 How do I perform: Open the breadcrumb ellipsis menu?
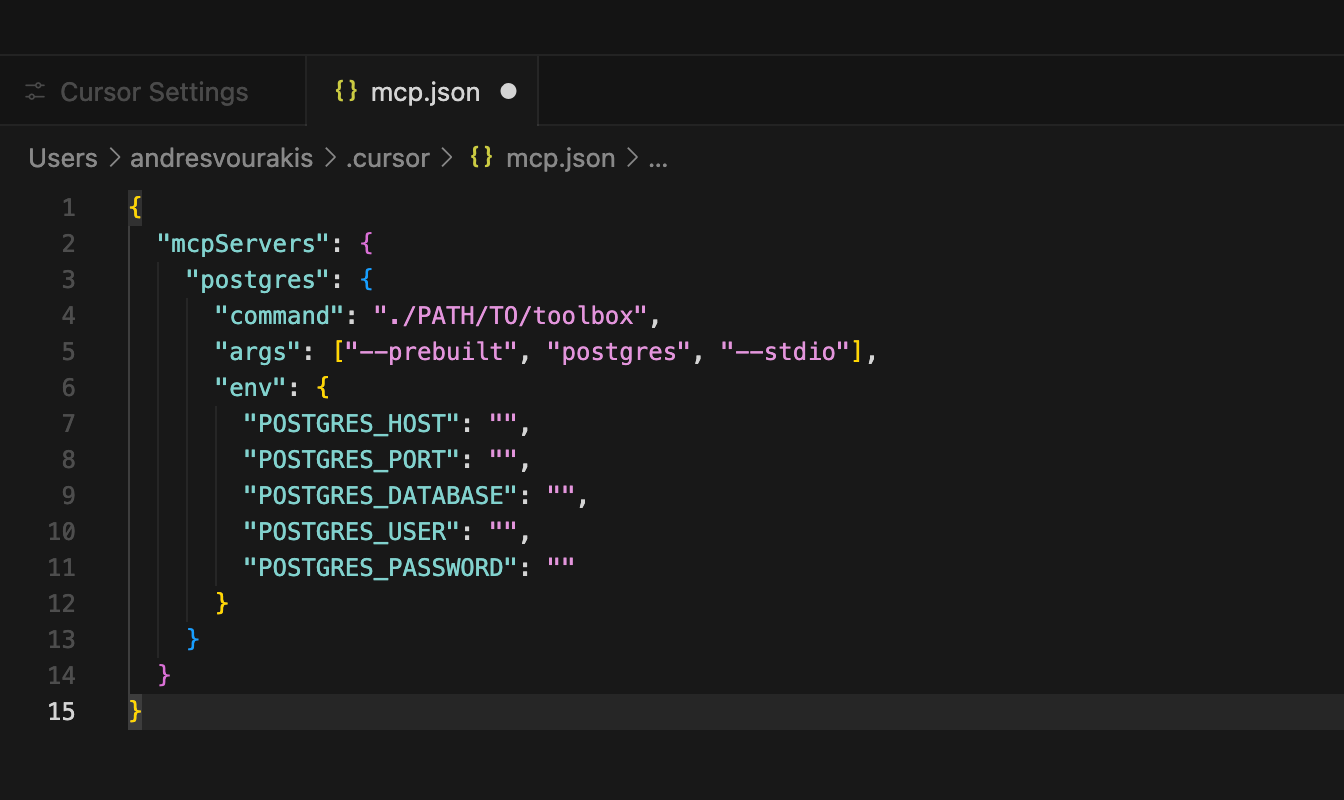point(659,157)
